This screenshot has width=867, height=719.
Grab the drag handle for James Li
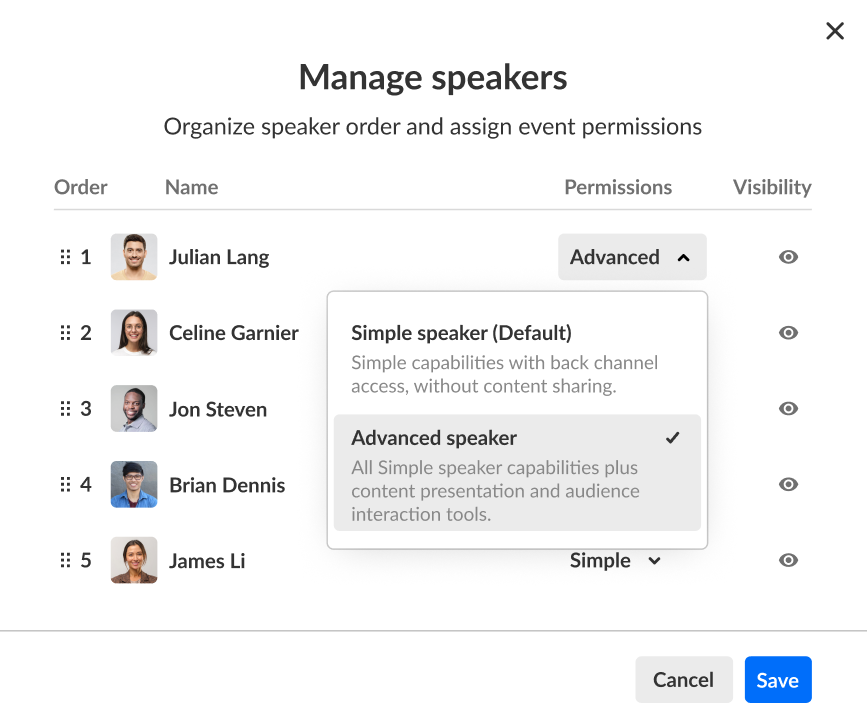coord(65,560)
